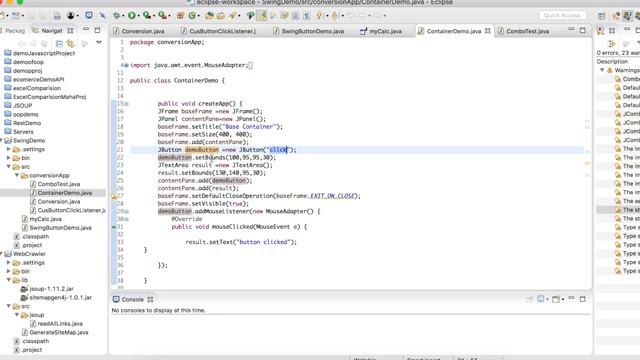Open Navigator view menu dropdown arrow
Screen dimensions: 640x360
click(x=99, y=42)
